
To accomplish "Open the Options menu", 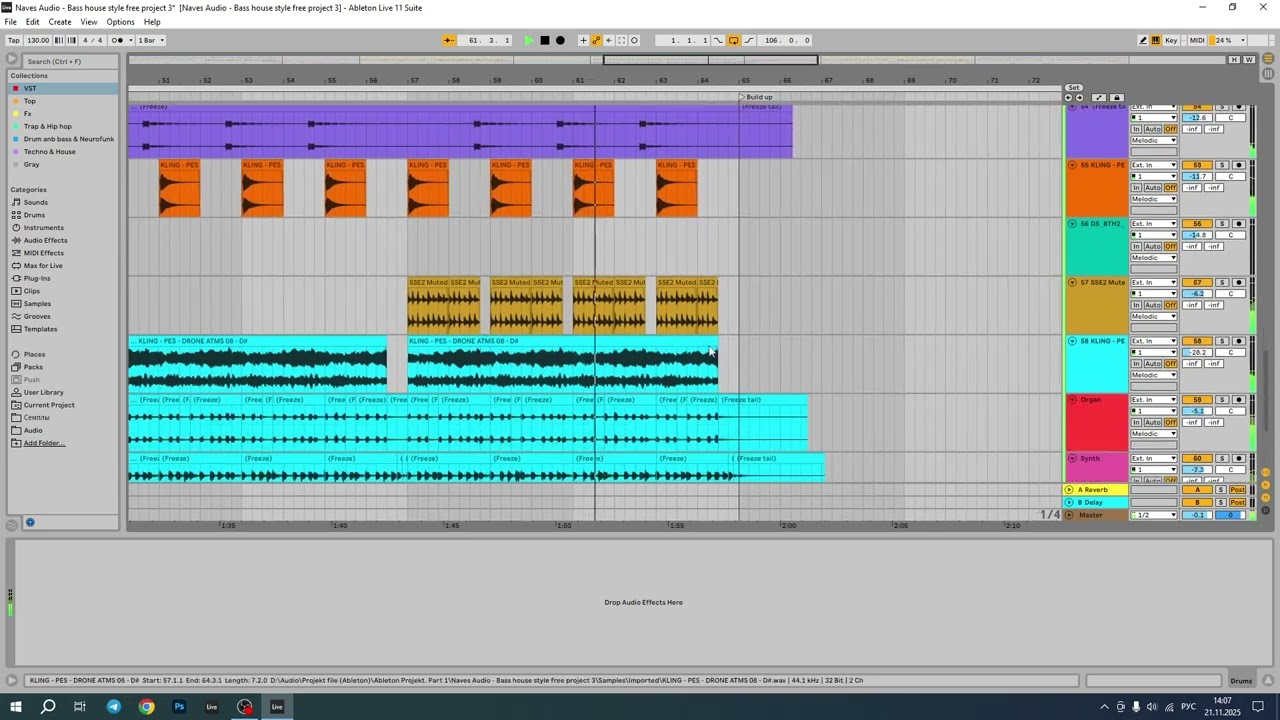I will [120, 22].
